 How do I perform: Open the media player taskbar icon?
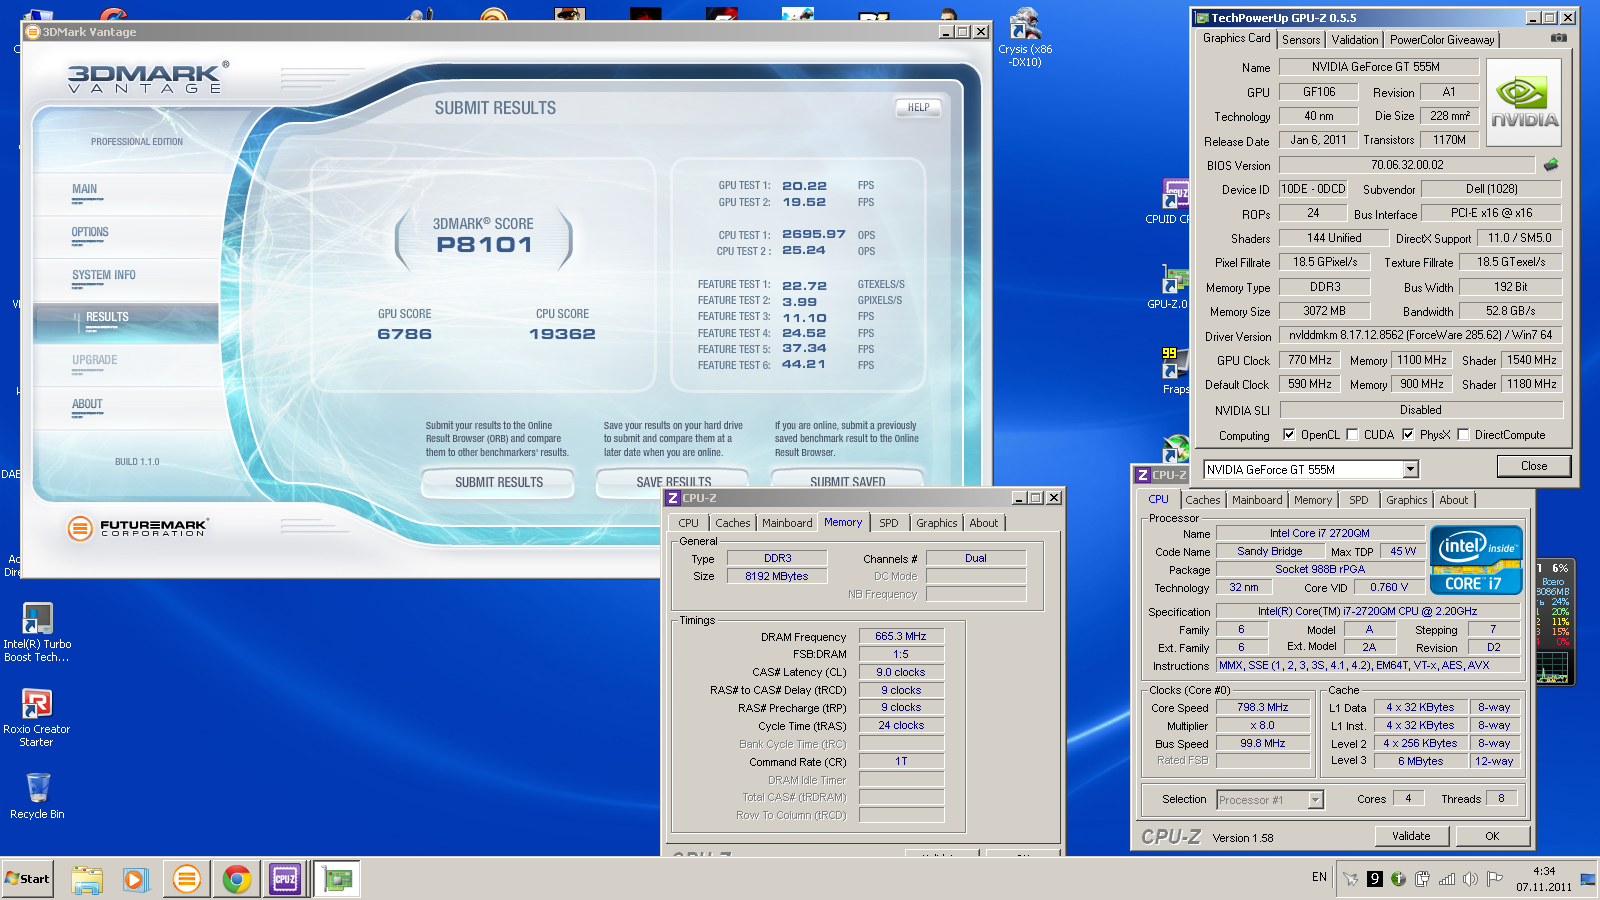click(x=135, y=879)
